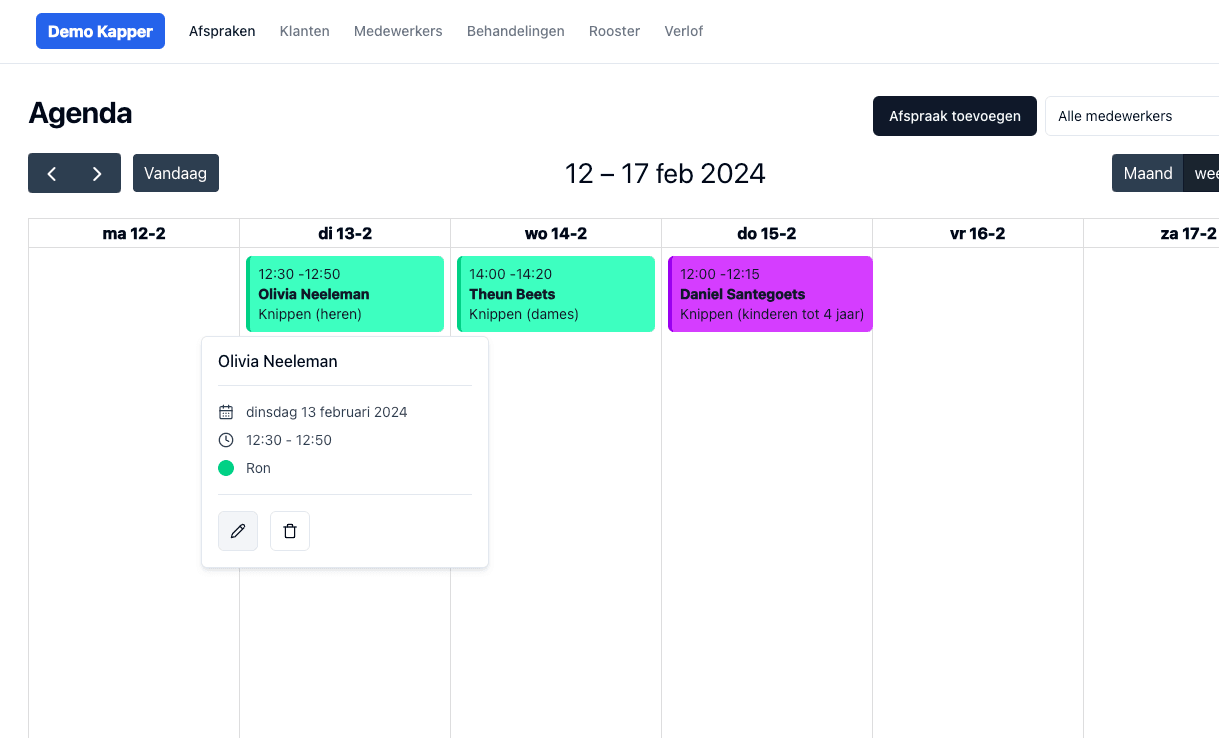Viewport: 1219px width, 738px height.
Task: Open the Klanten tab
Action: 304,31
